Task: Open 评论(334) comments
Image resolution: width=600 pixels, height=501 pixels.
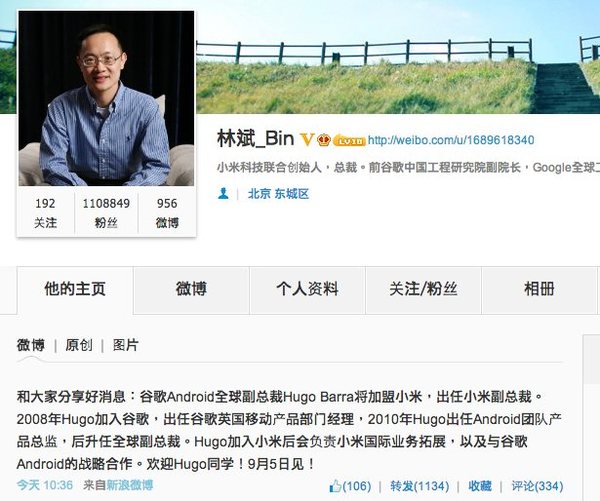Action: [537, 486]
